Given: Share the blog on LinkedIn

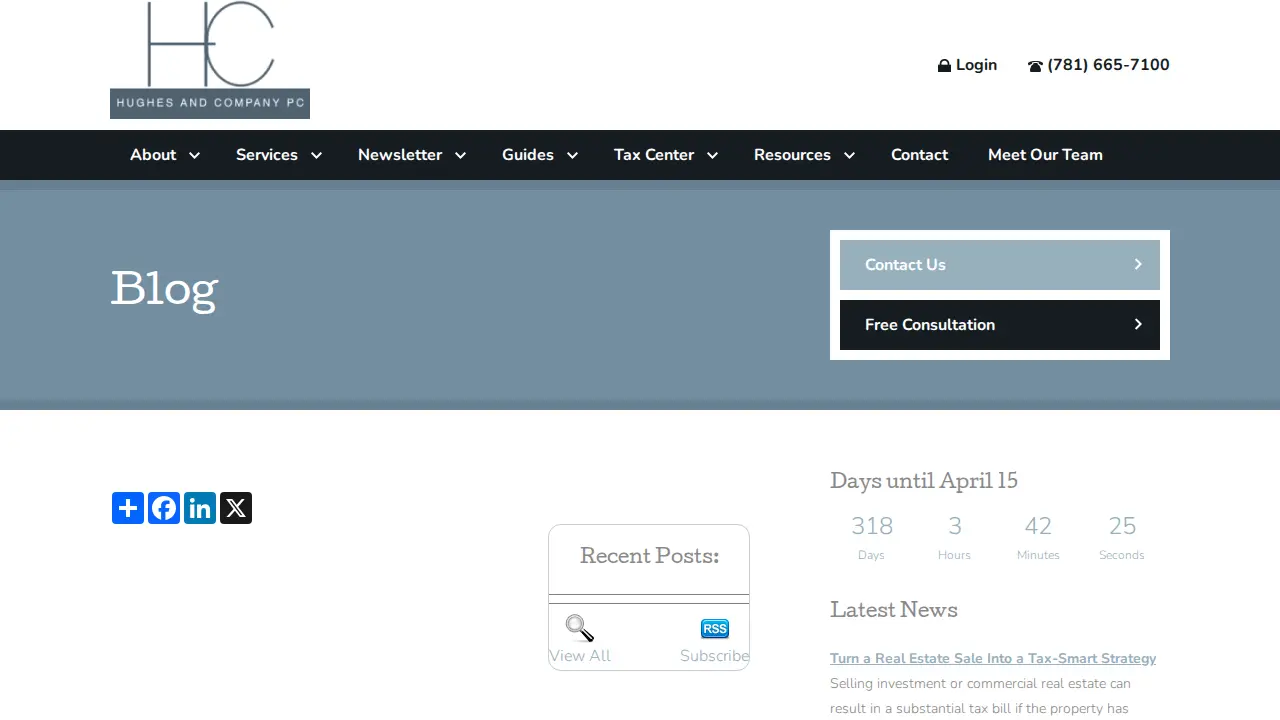Looking at the screenshot, I should click(x=200, y=508).
